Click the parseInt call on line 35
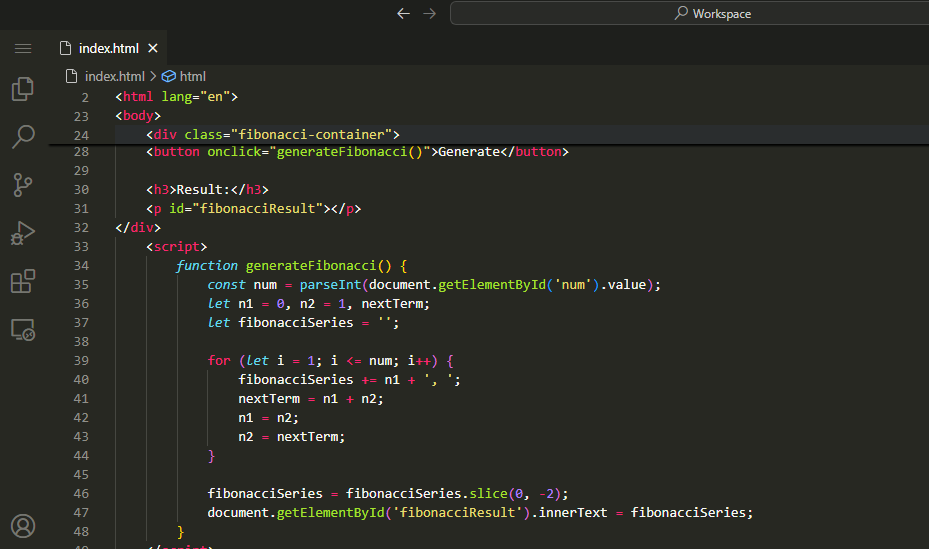Viewport: 929px width, 549px height. click(330, 285)
